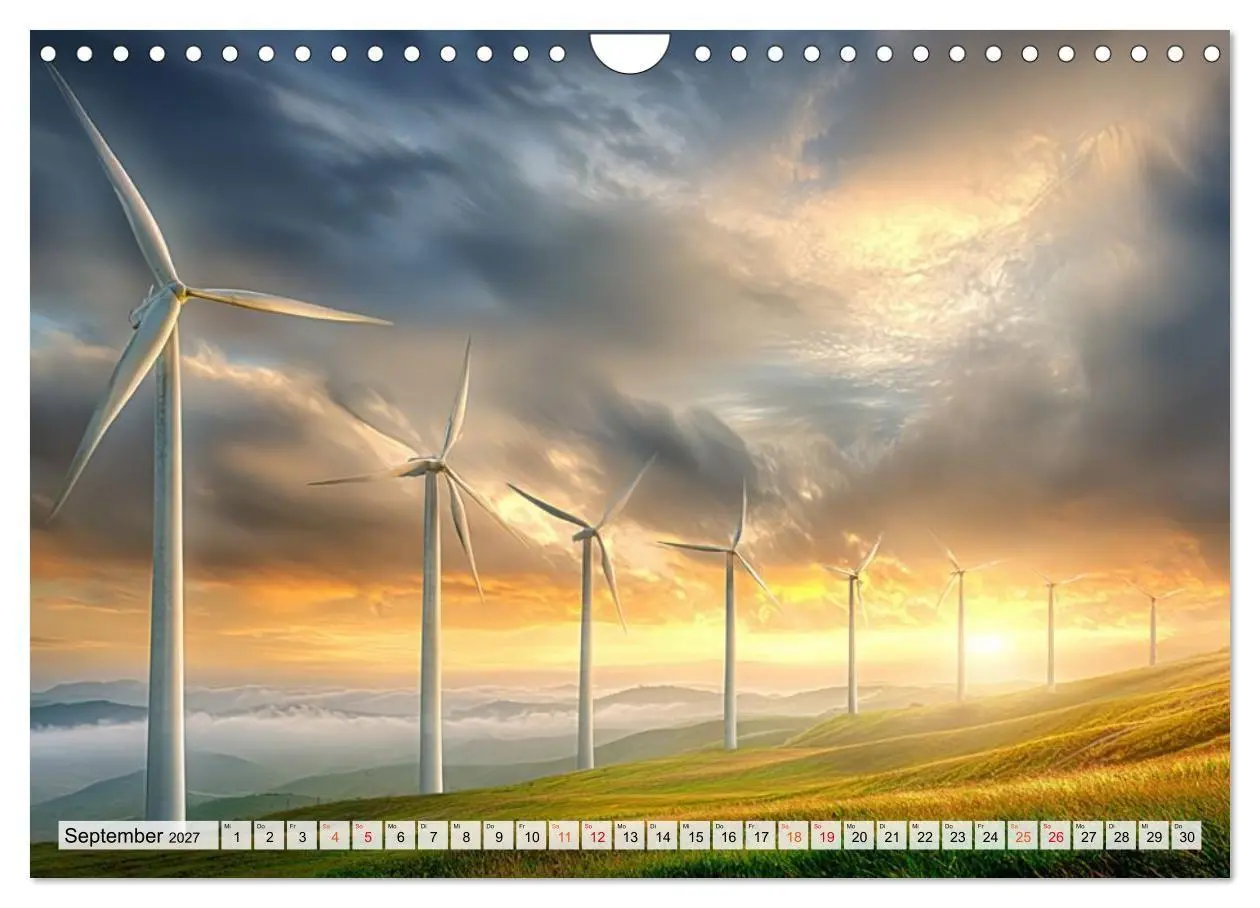This screenshot has width=1260, height=908.
Task: Select day 17 (Fr) in the calendar strip
Action: [761, 836]
